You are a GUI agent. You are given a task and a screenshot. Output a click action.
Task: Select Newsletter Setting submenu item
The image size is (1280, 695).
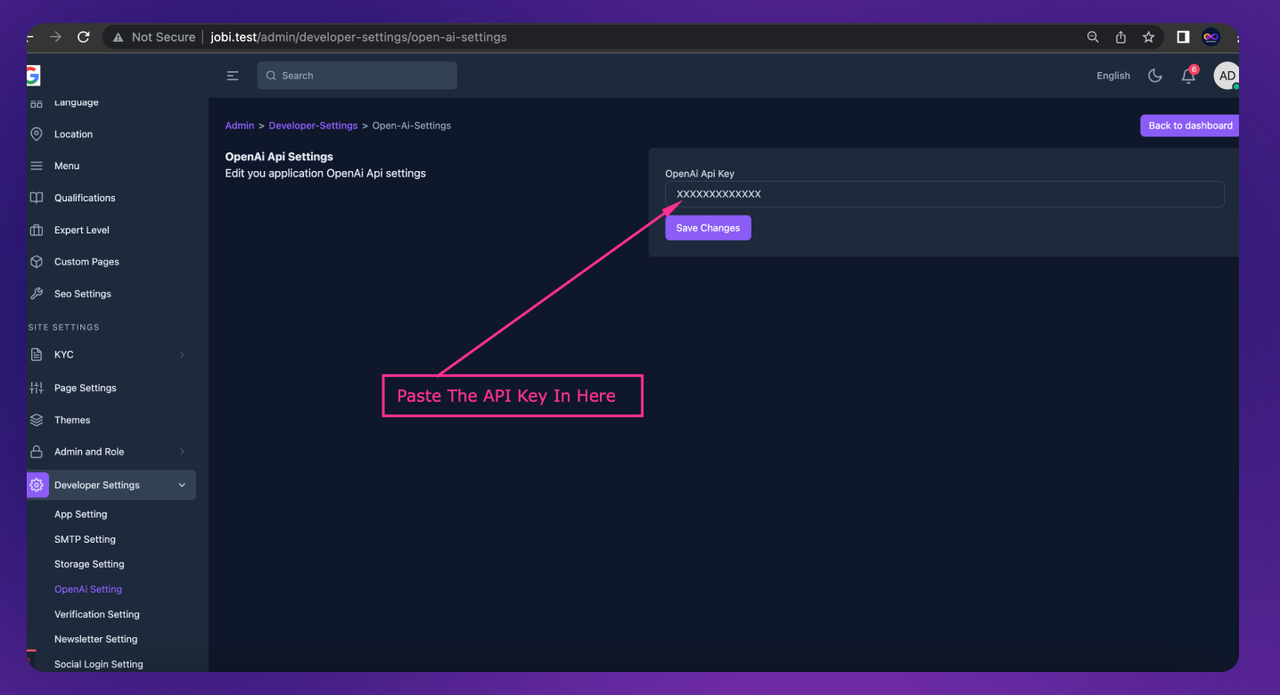click(x=96, y=639)
